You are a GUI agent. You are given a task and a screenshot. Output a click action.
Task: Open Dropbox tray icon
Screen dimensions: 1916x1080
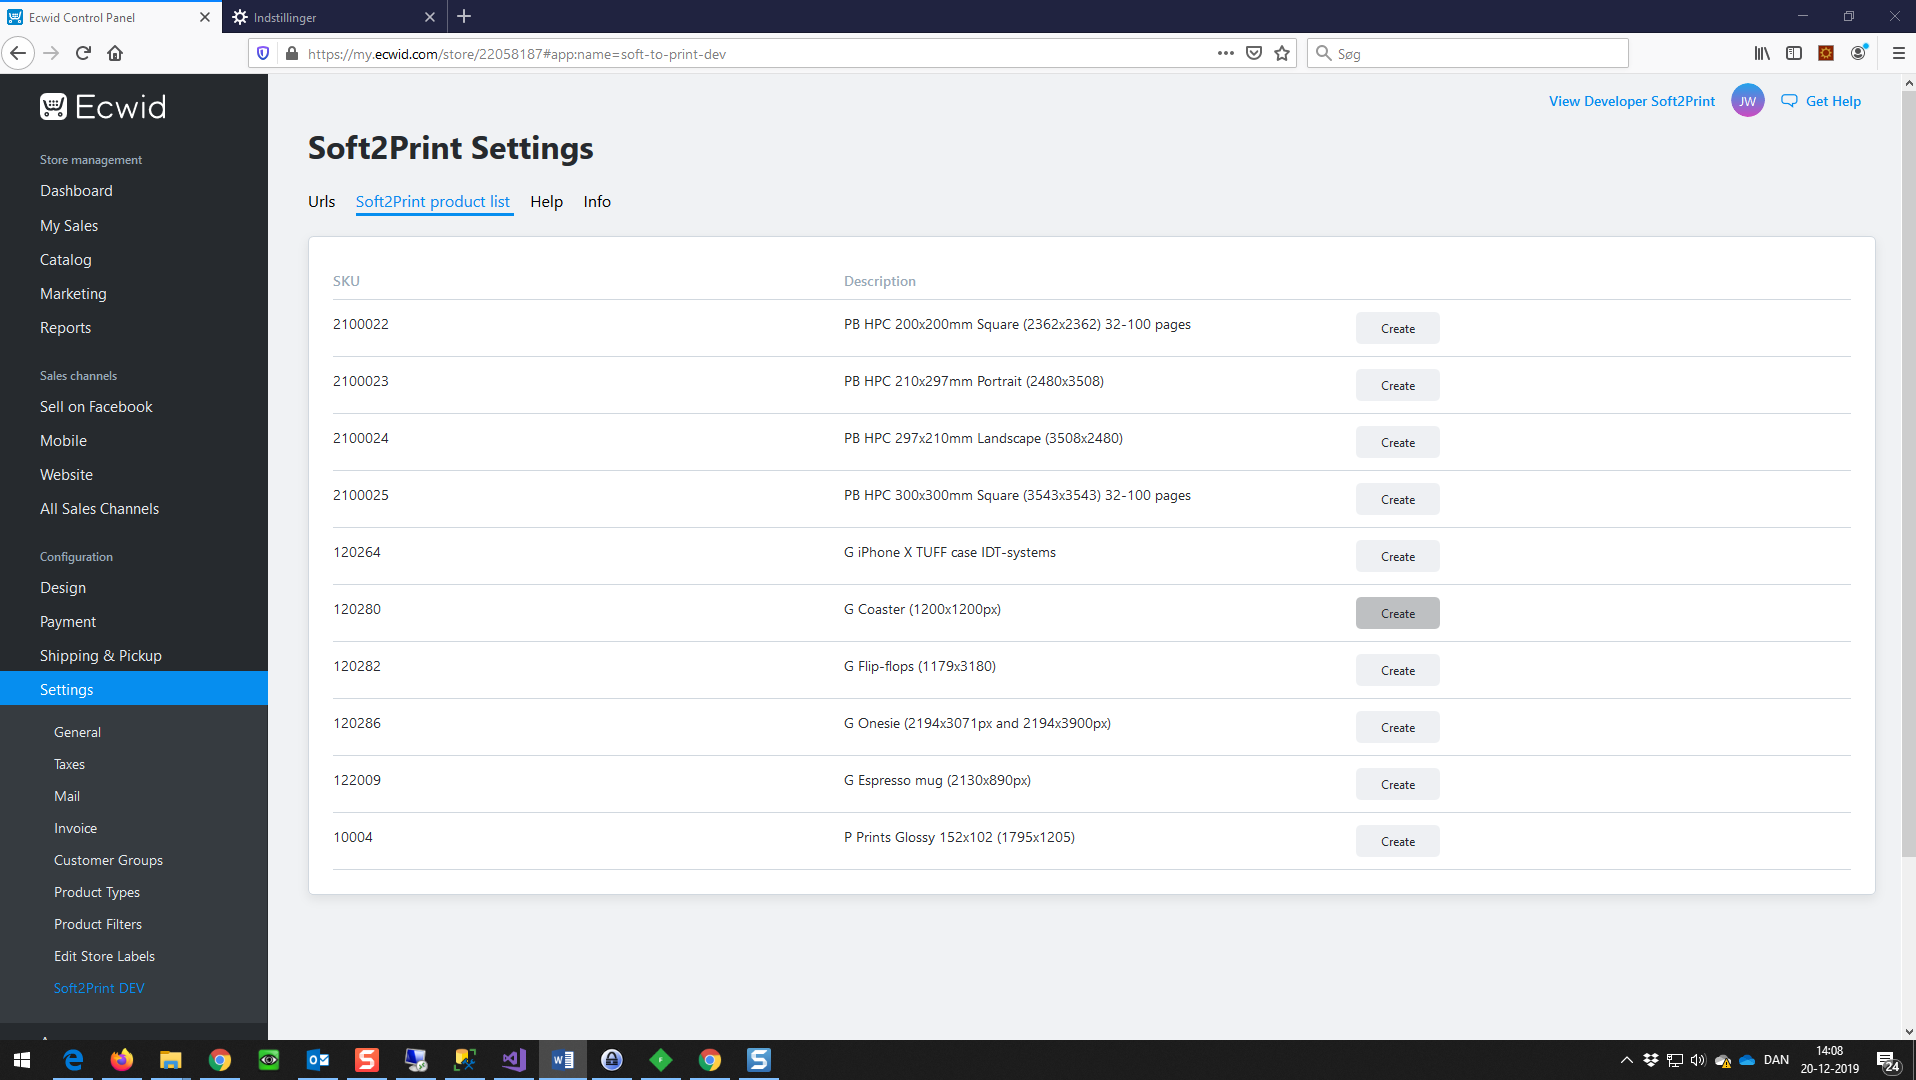(1651, 1060)
